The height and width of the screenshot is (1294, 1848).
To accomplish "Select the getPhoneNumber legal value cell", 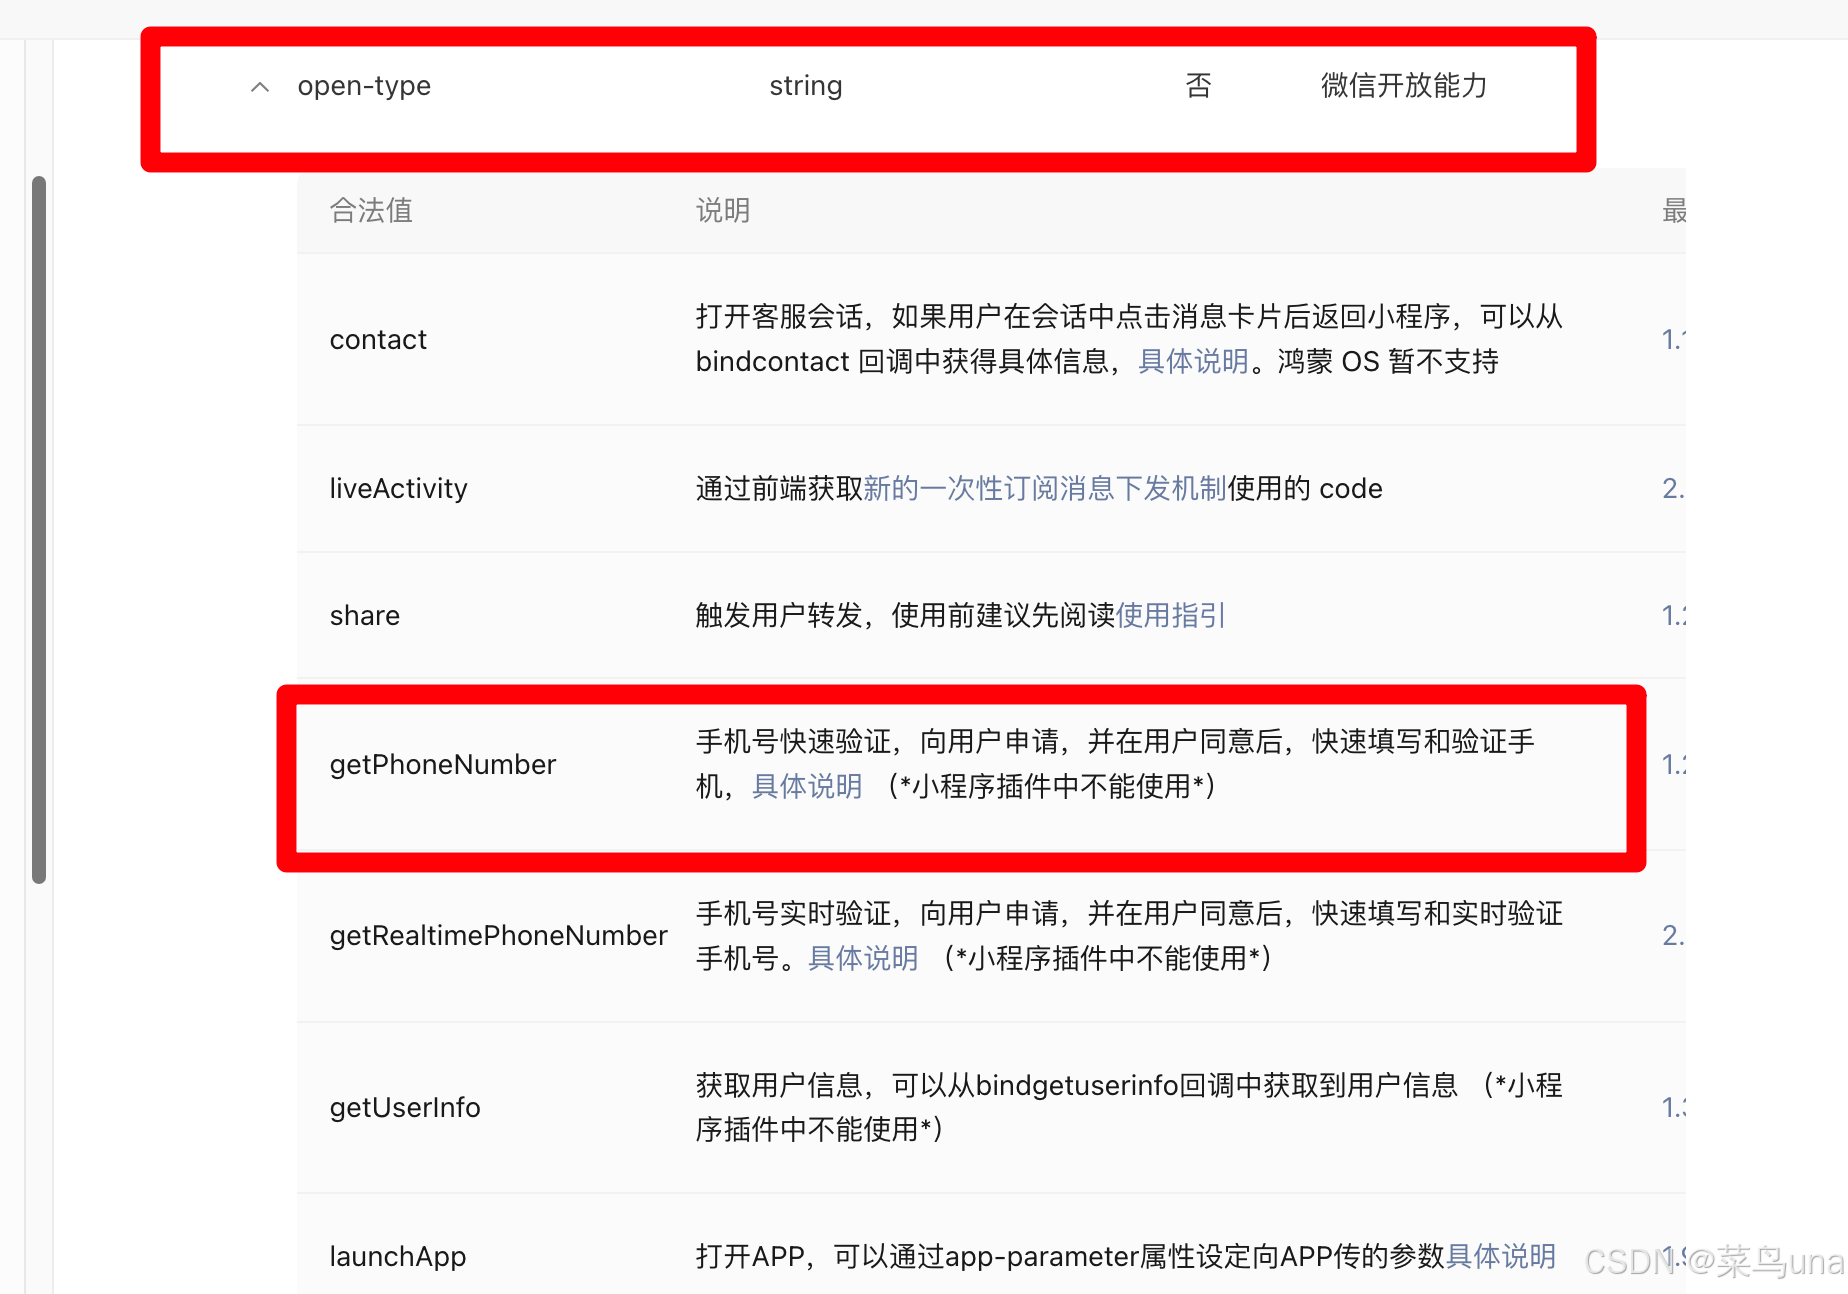I will 443,764.
